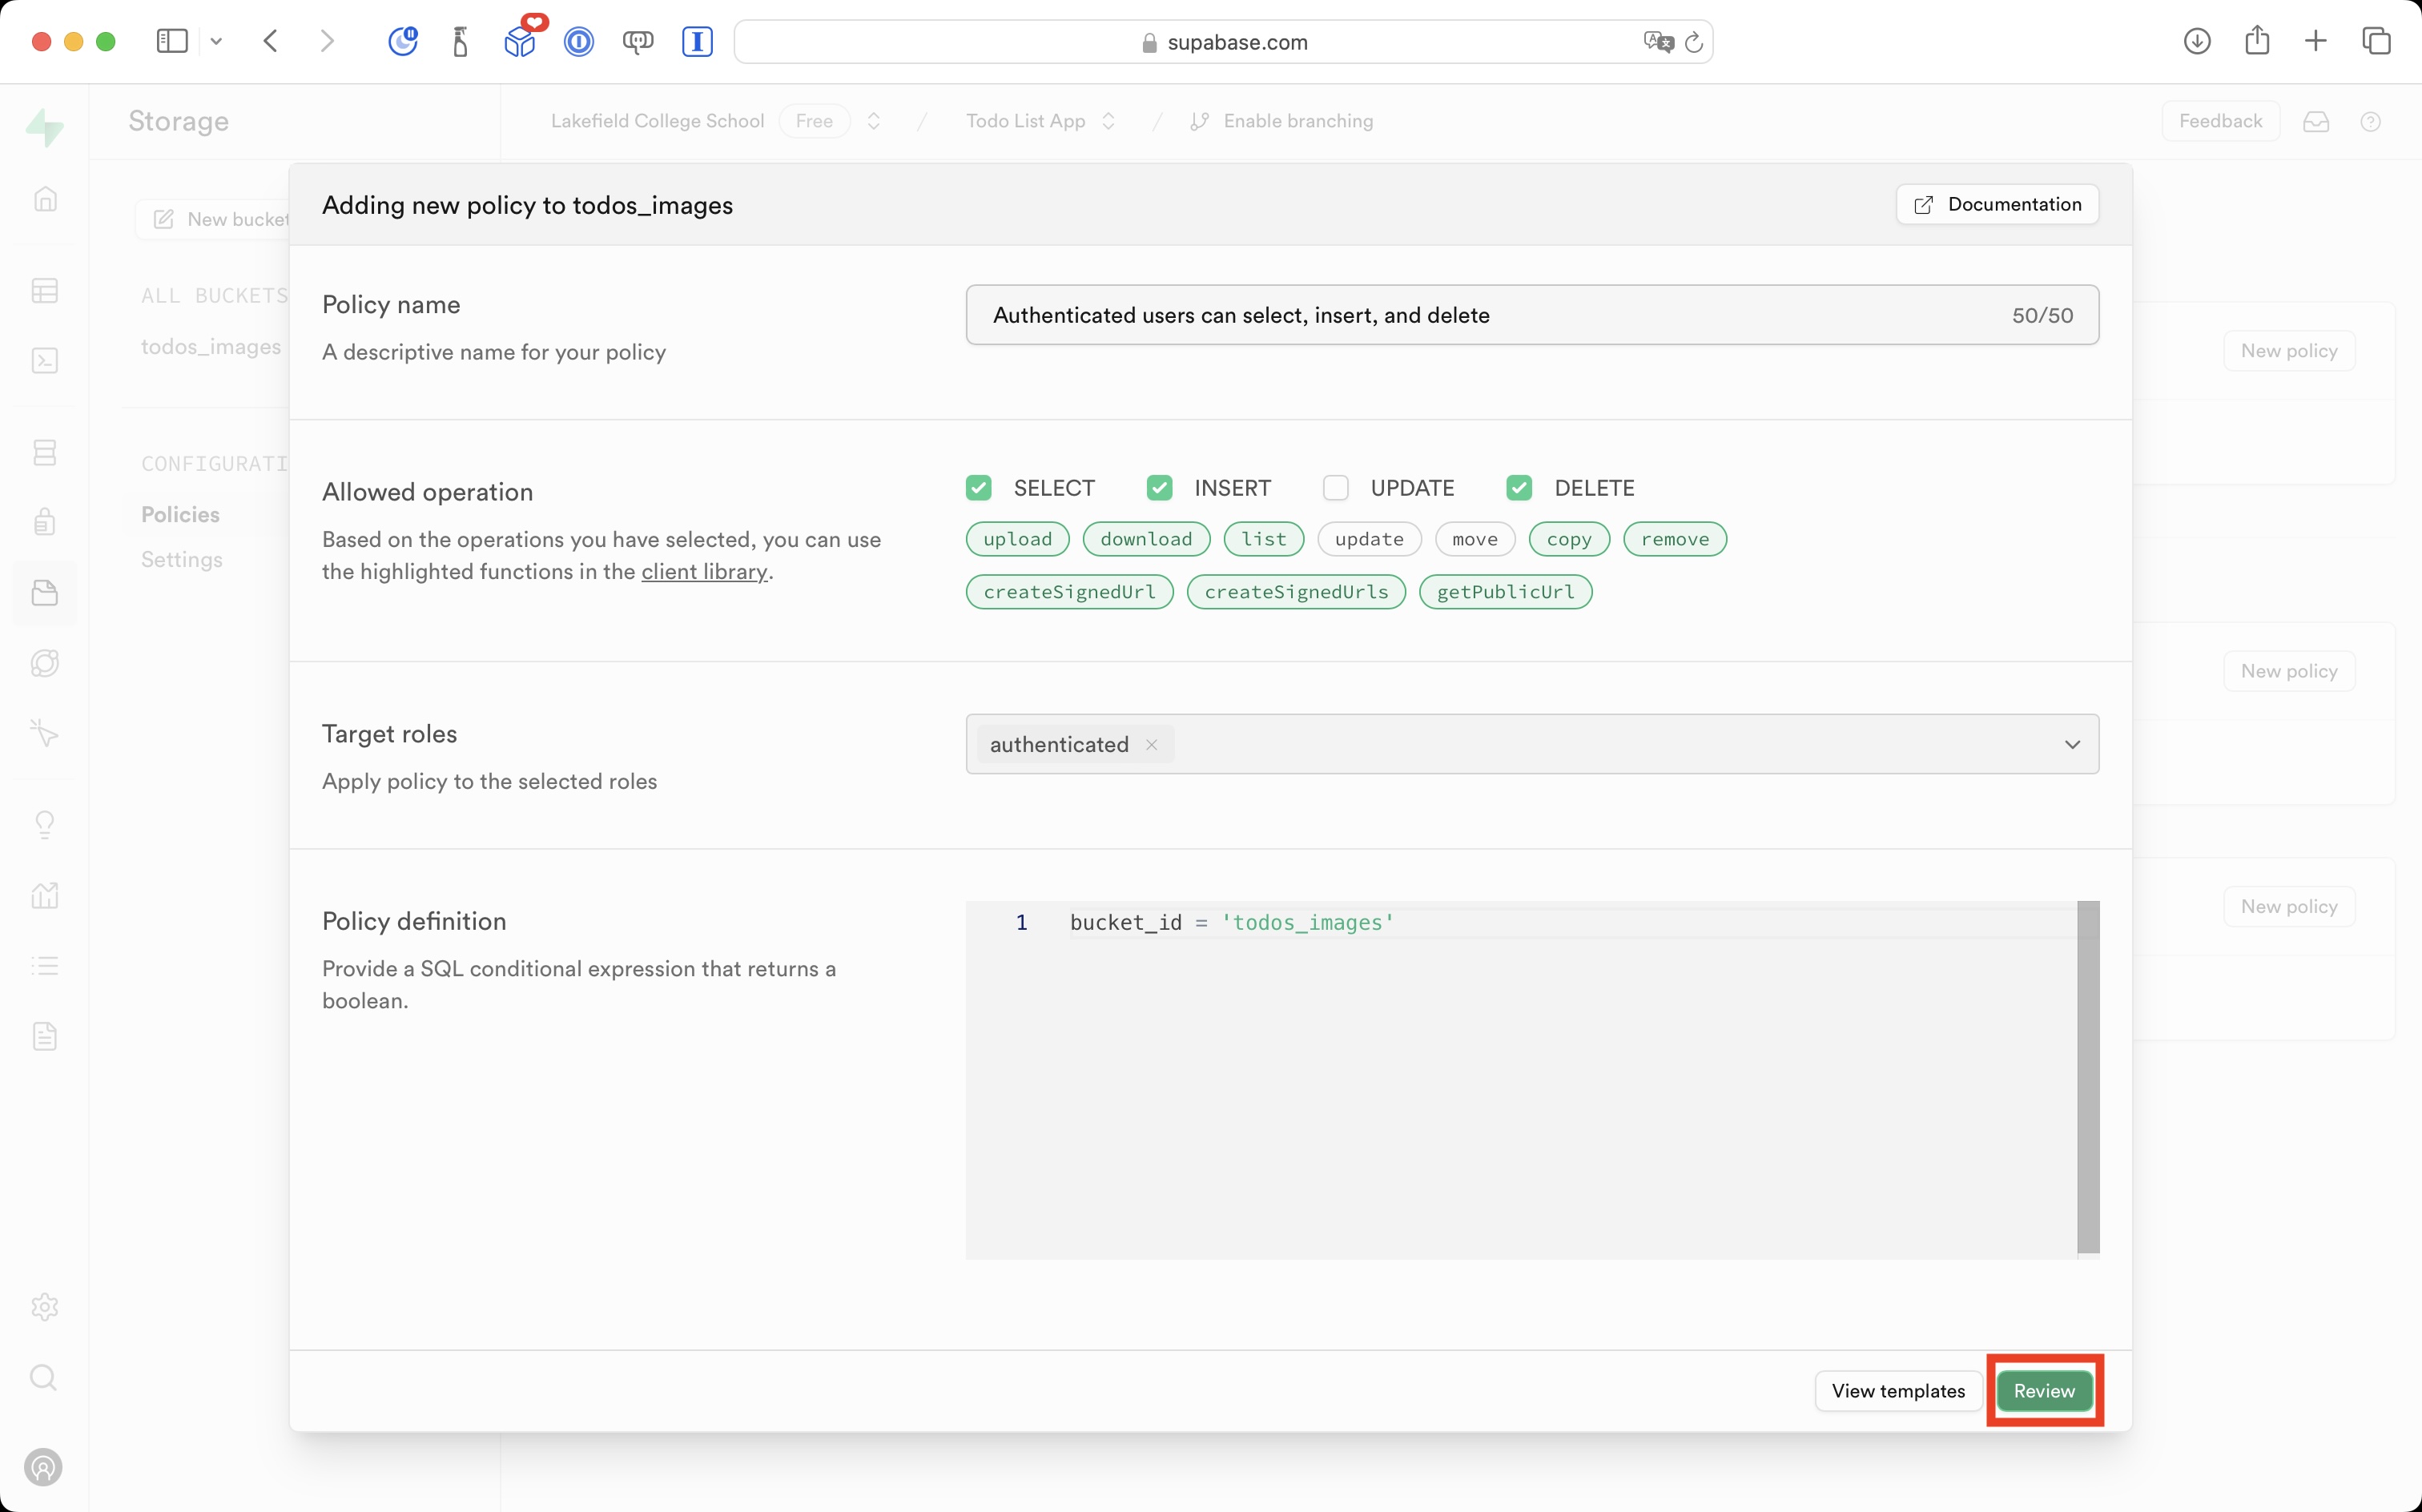2422x1512 pixels.
Task: Uncheck the DELETE operation checkbox
Action: click(1518, 488)
